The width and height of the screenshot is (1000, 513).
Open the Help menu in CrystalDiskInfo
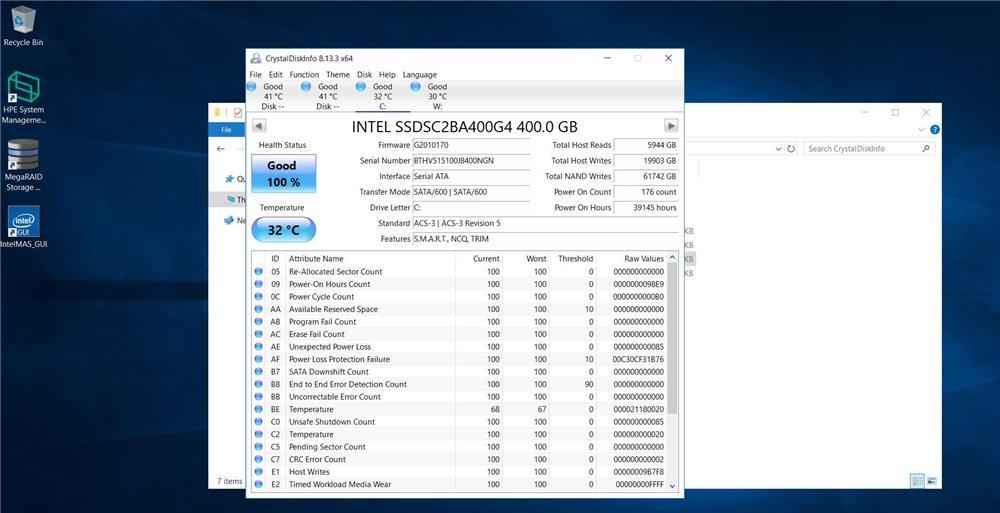click(x=387, y=75)
